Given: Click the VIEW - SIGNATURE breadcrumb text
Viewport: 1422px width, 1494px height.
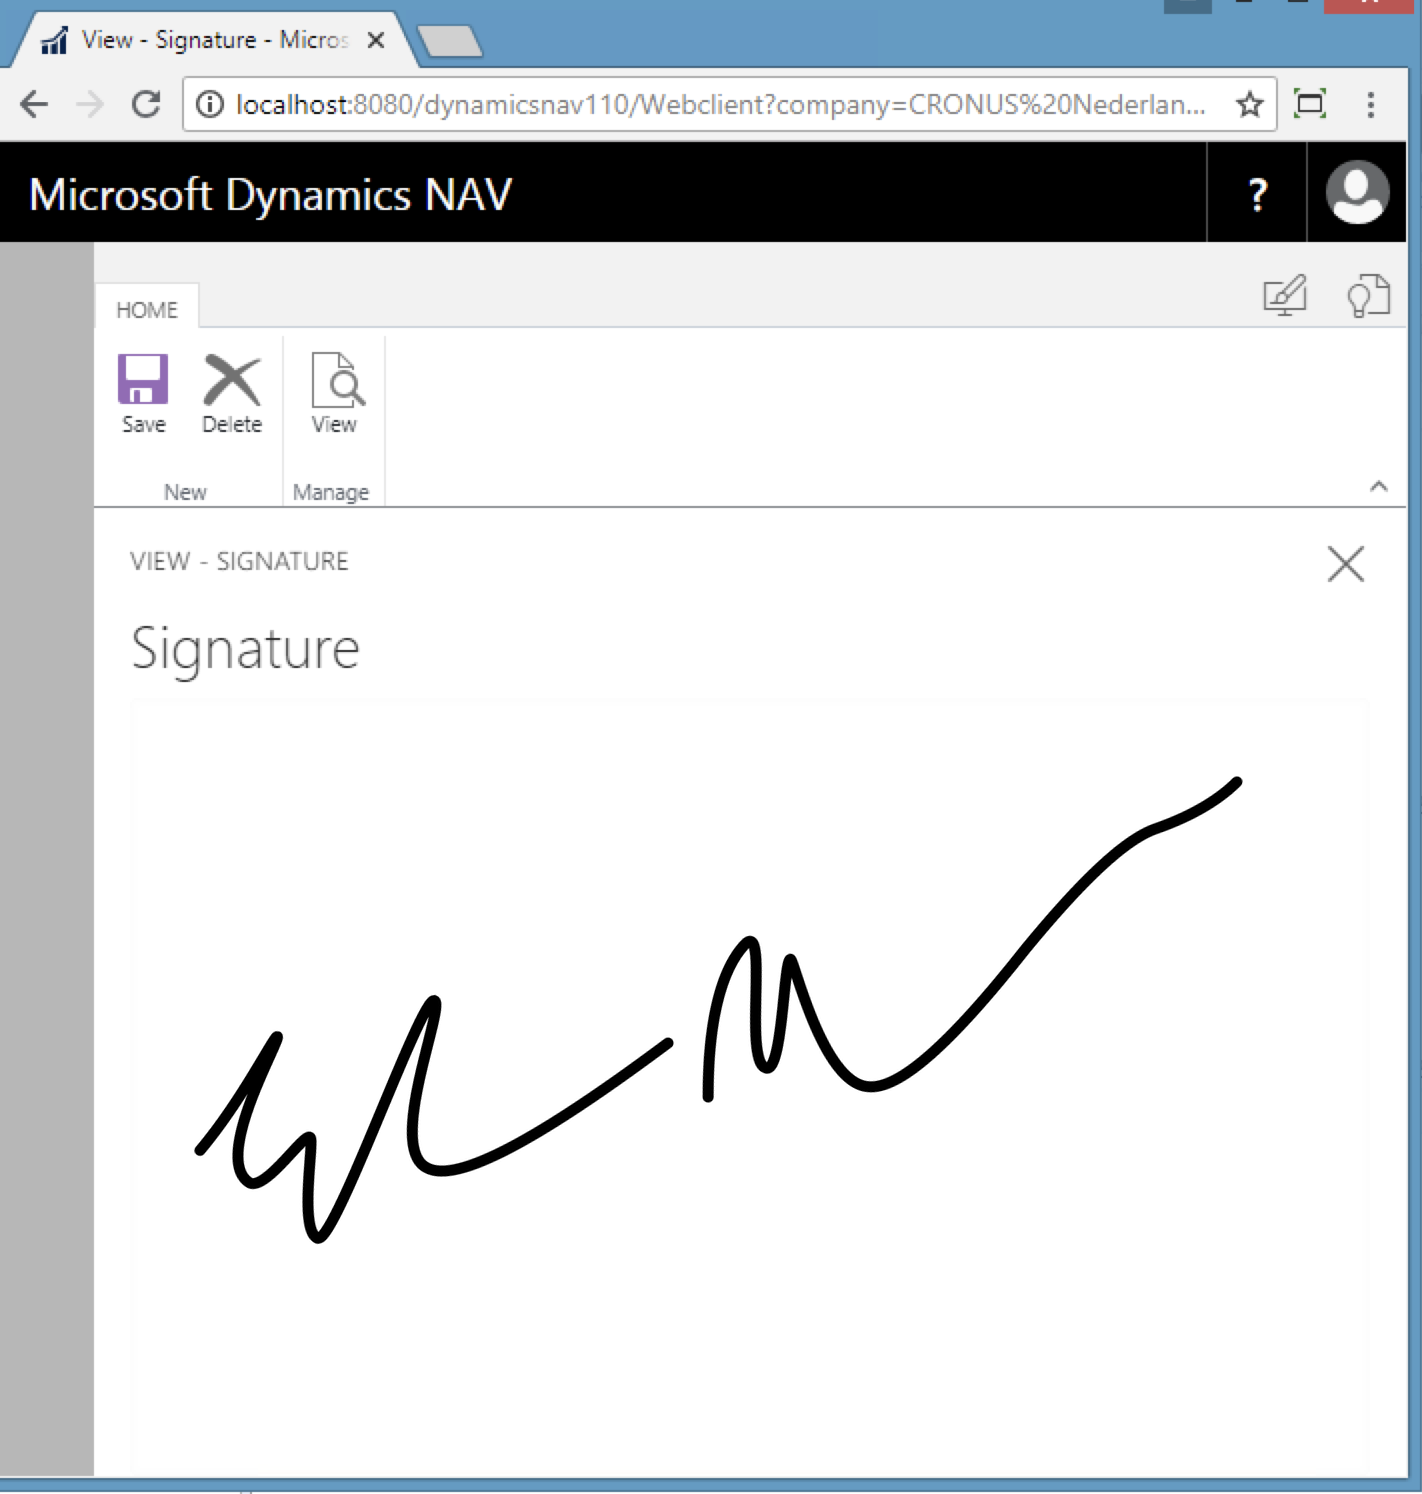Looking at the screenshot, I should tap(239, 561).
